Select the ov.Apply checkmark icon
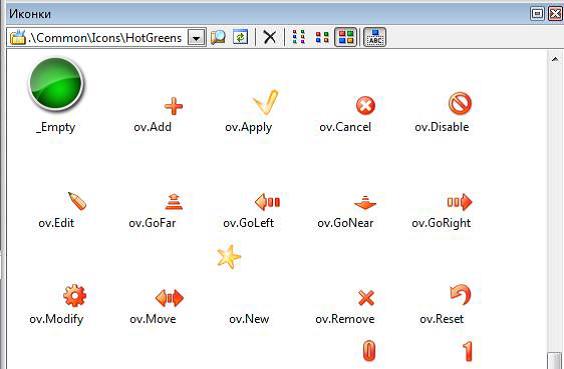 (266, 102)
